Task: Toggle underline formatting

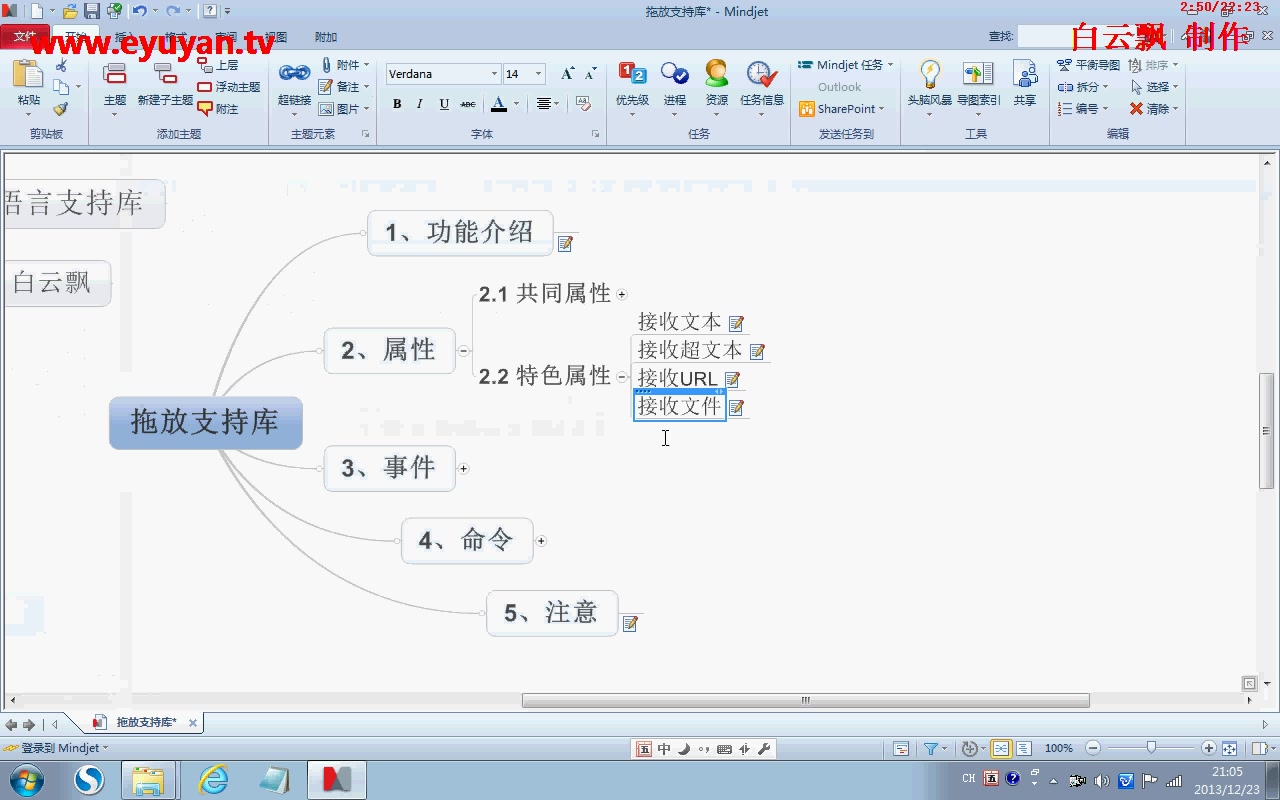Action: tap(443, 104)
